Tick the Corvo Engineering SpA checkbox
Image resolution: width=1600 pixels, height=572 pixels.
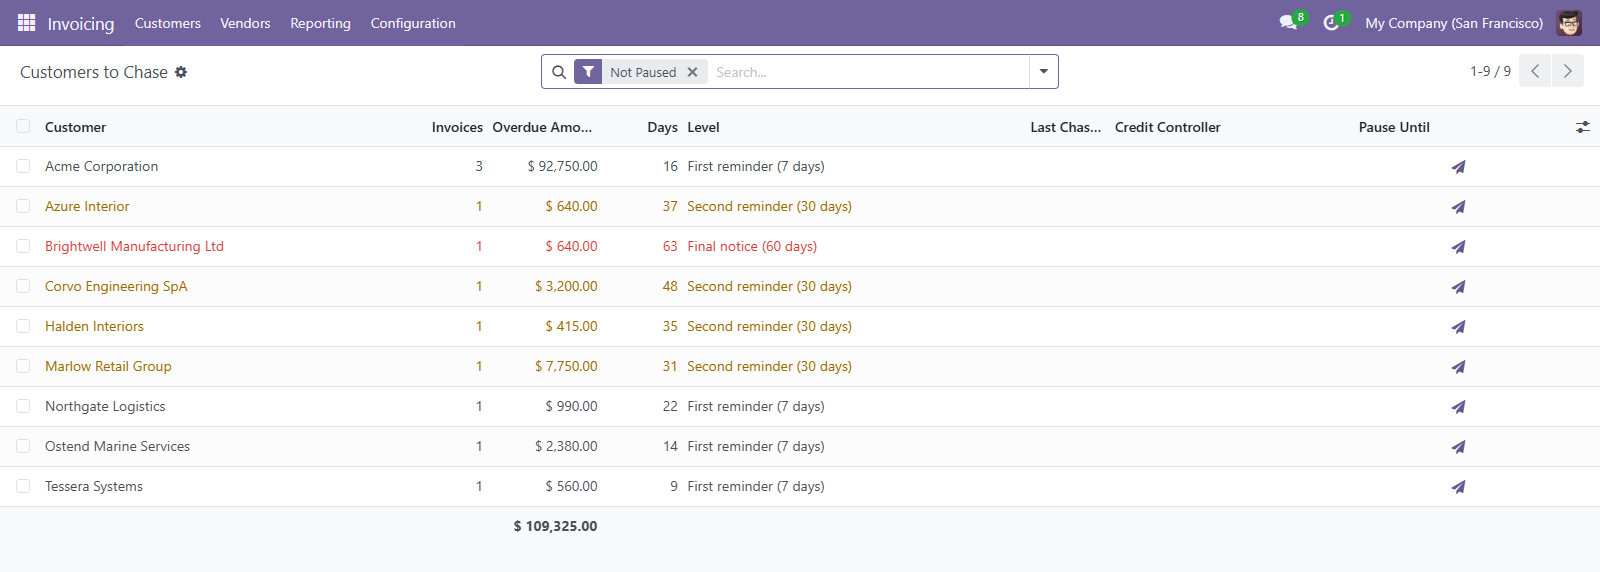click(23, 286)
